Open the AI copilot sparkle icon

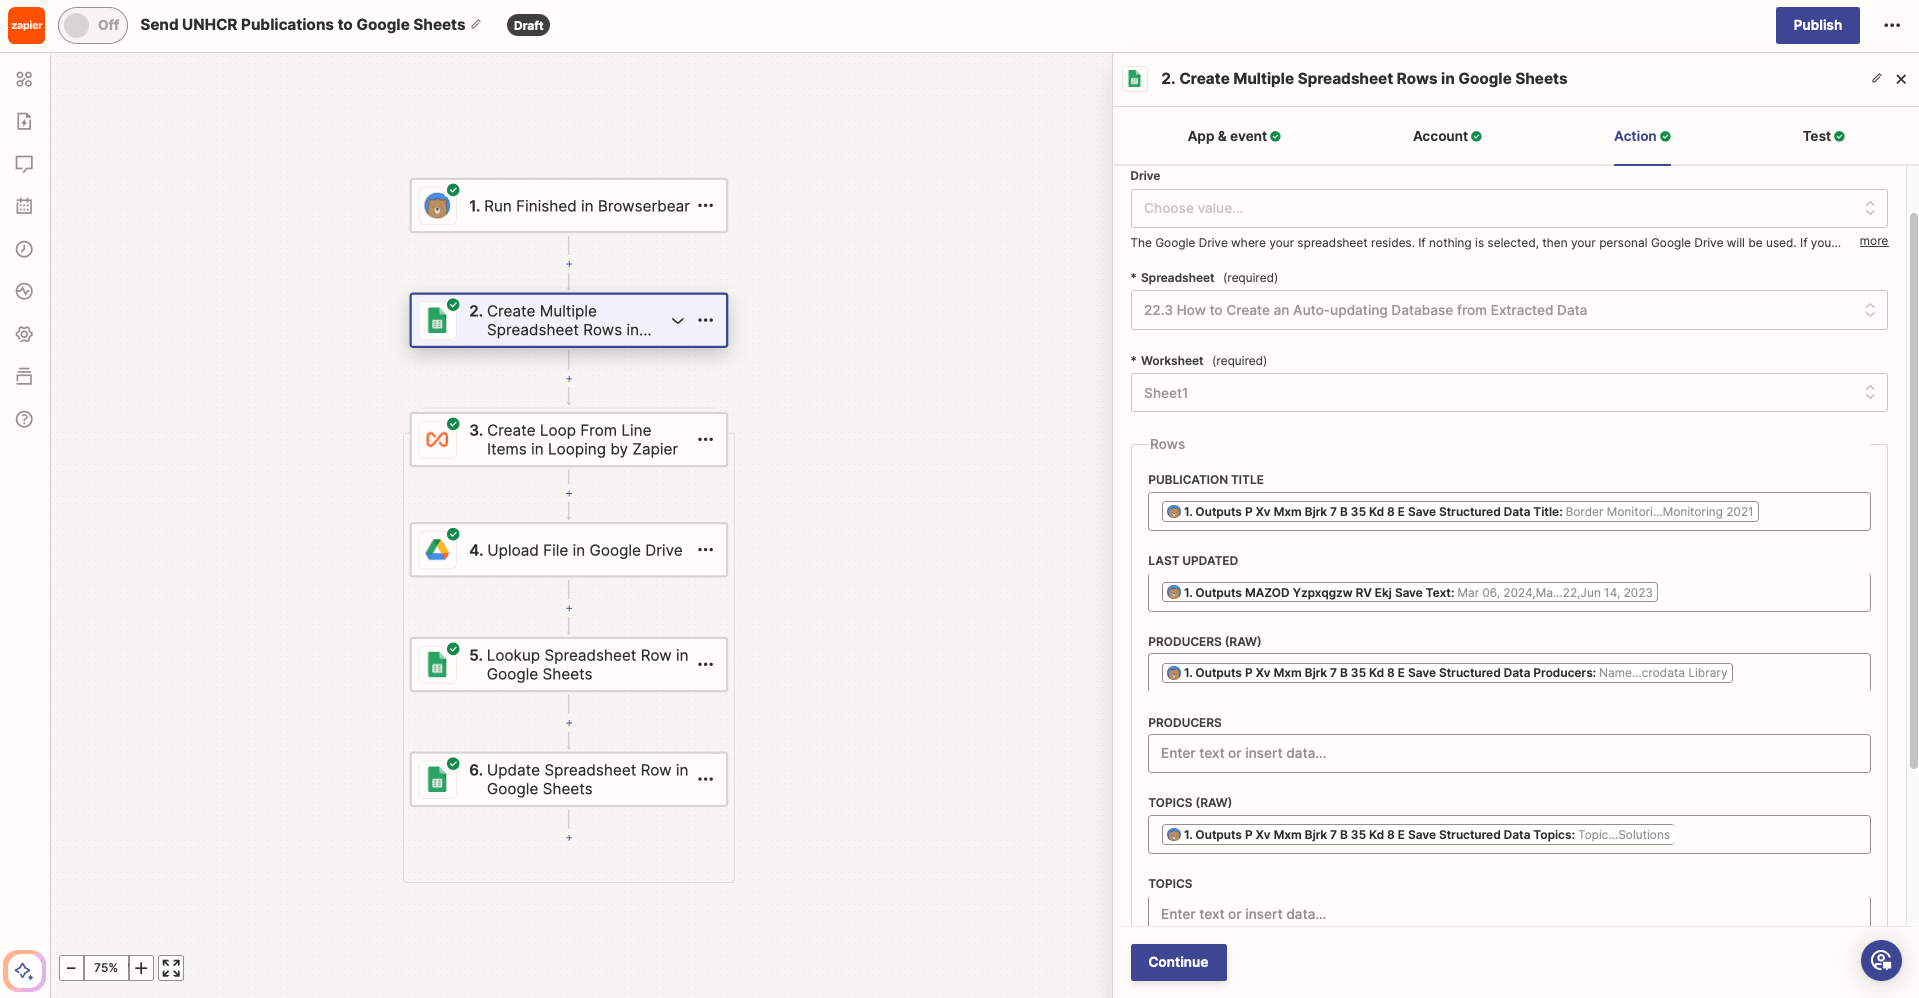coord(25,971)
